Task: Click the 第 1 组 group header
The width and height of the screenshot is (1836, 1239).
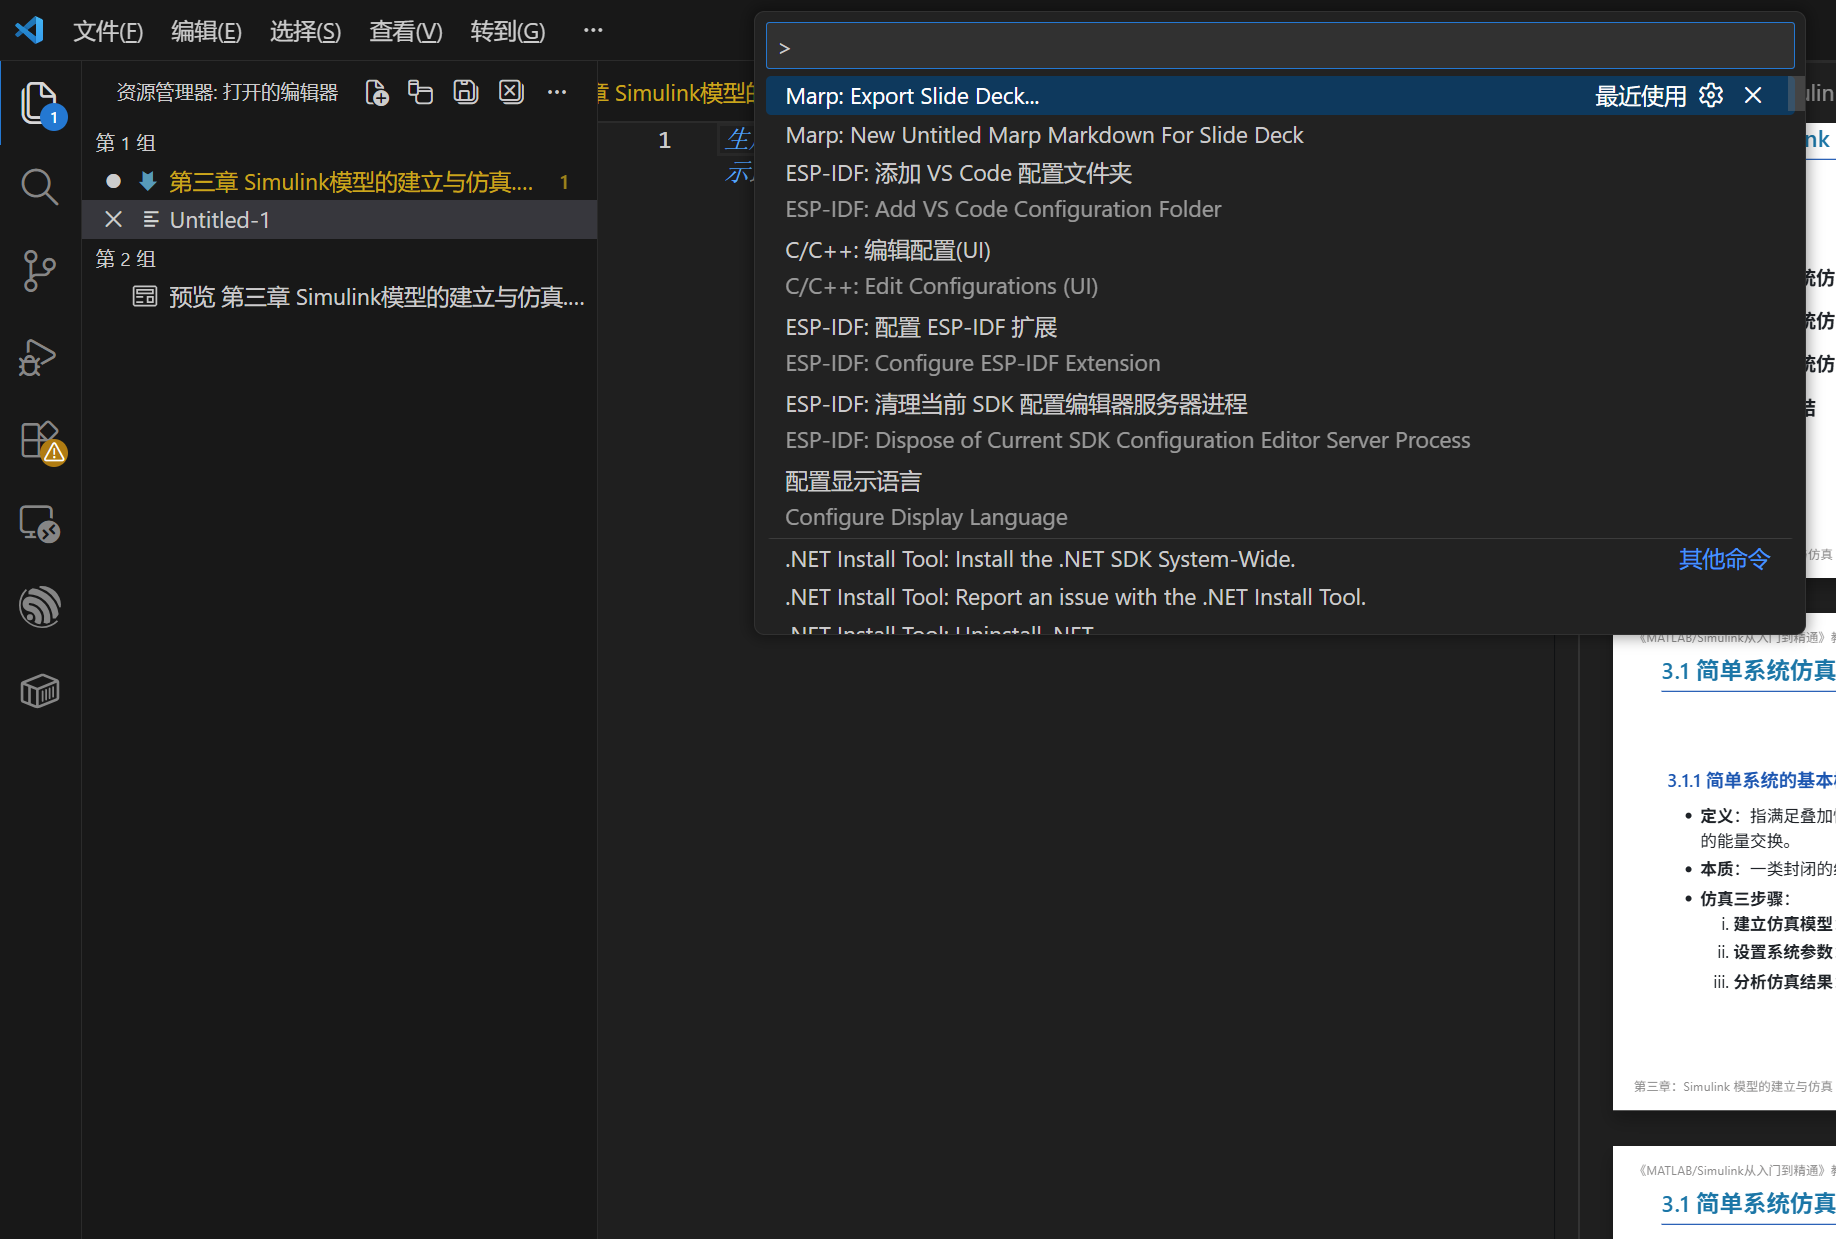Action: 126,143
